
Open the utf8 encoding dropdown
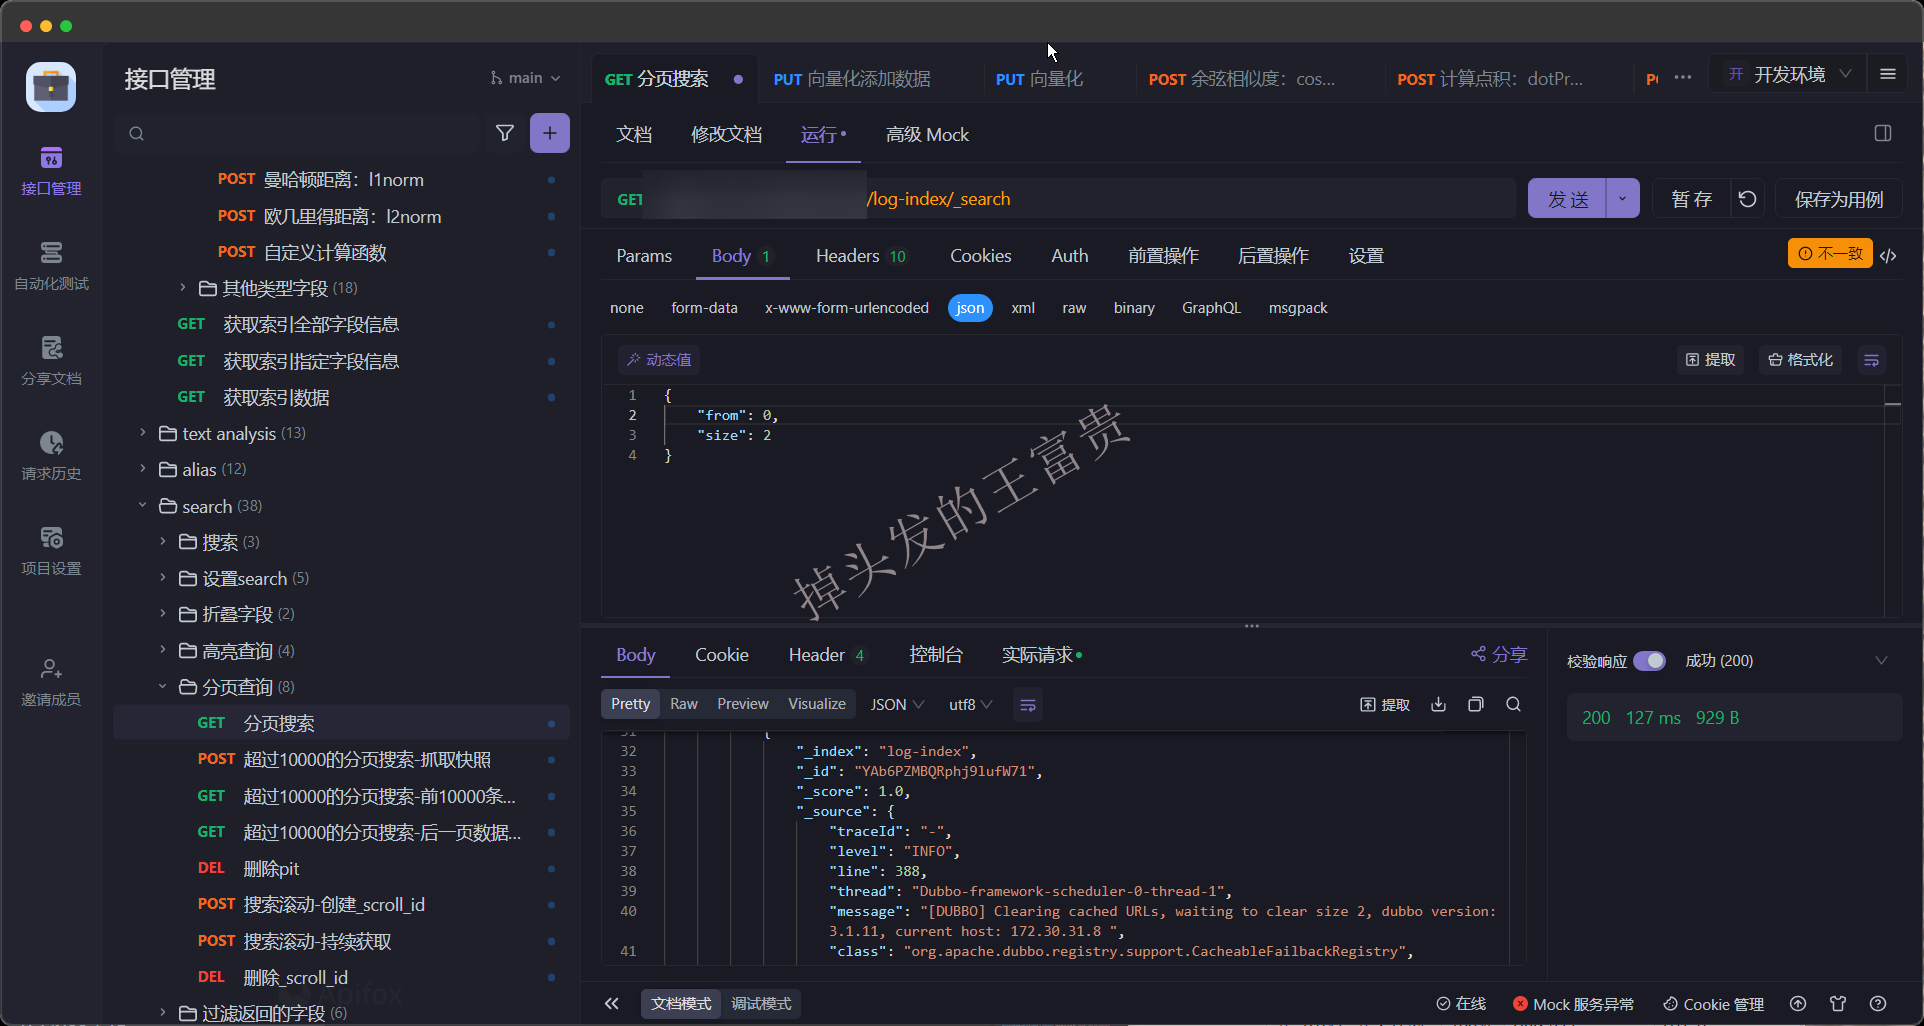click(x=970, y=705)
